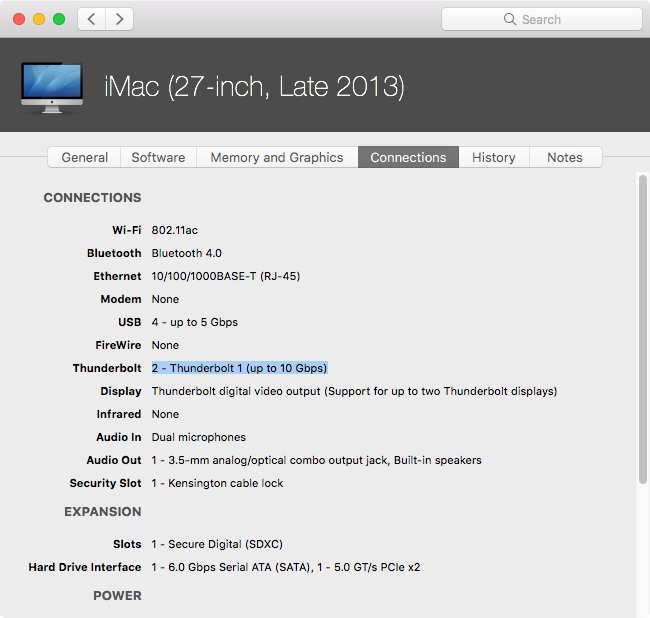Select the Memory and Graphics tab
The image size is (650, 618).
277,157
